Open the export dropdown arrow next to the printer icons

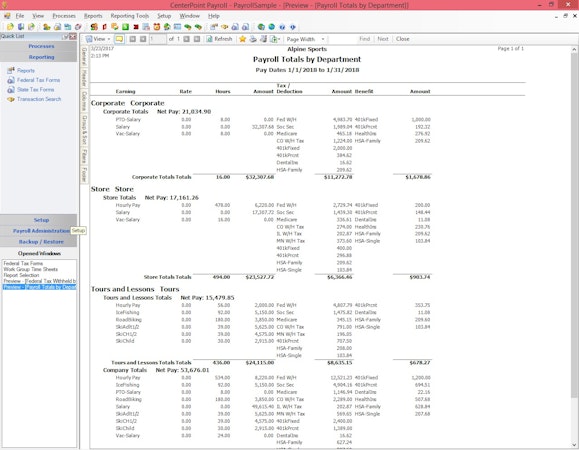coord(279,39)
